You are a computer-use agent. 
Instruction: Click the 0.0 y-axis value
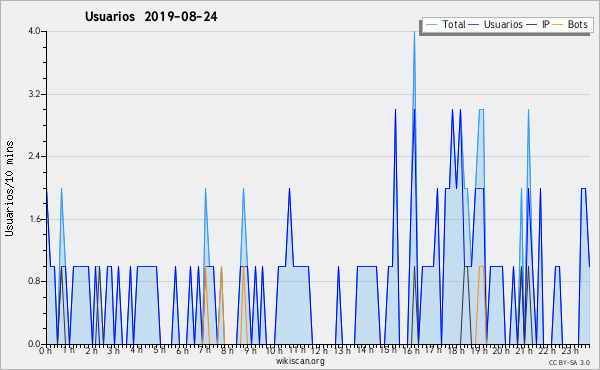[x=34, y=344]
